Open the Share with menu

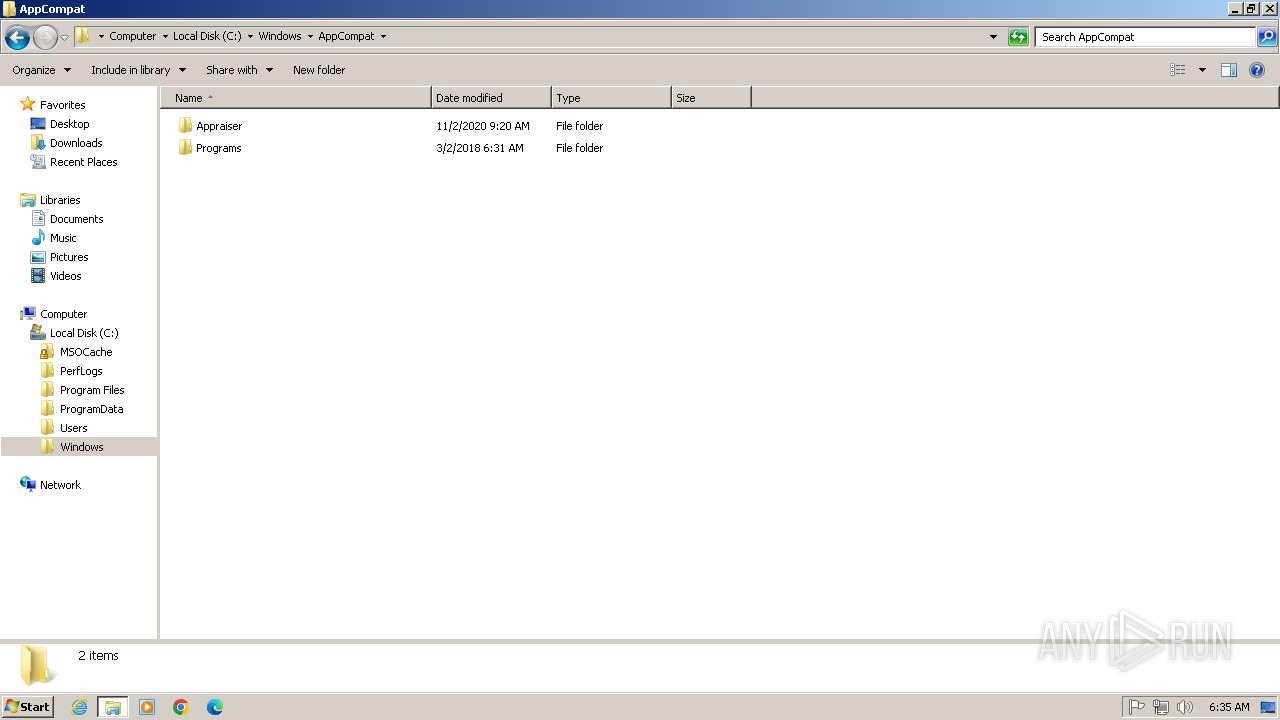pyautogui.click(x=239, y=70)
